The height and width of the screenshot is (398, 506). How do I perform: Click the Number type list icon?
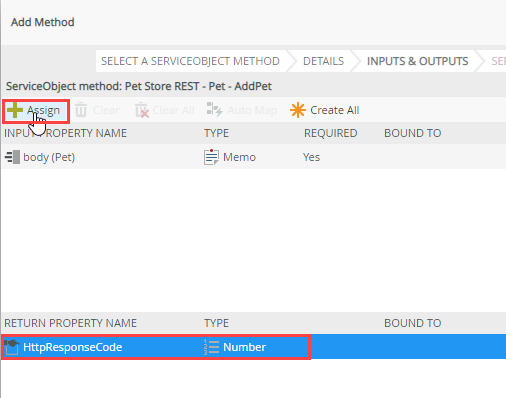click(x=211, y=347)
